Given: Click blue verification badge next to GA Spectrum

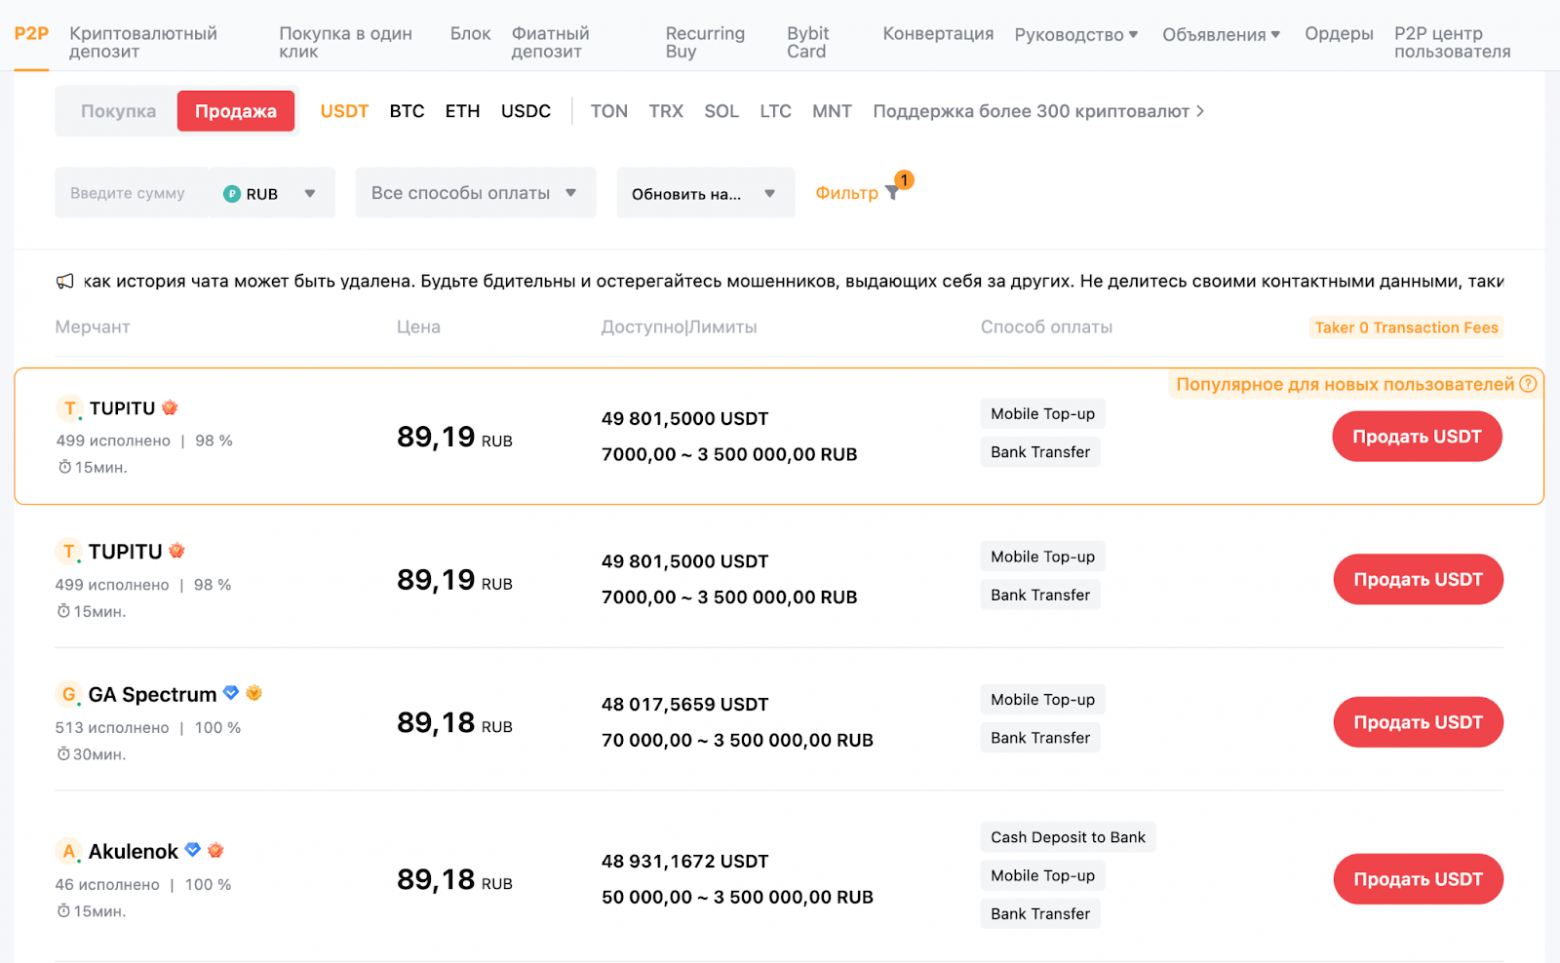Looking at the screenshot, I should (x=232, y=693).
